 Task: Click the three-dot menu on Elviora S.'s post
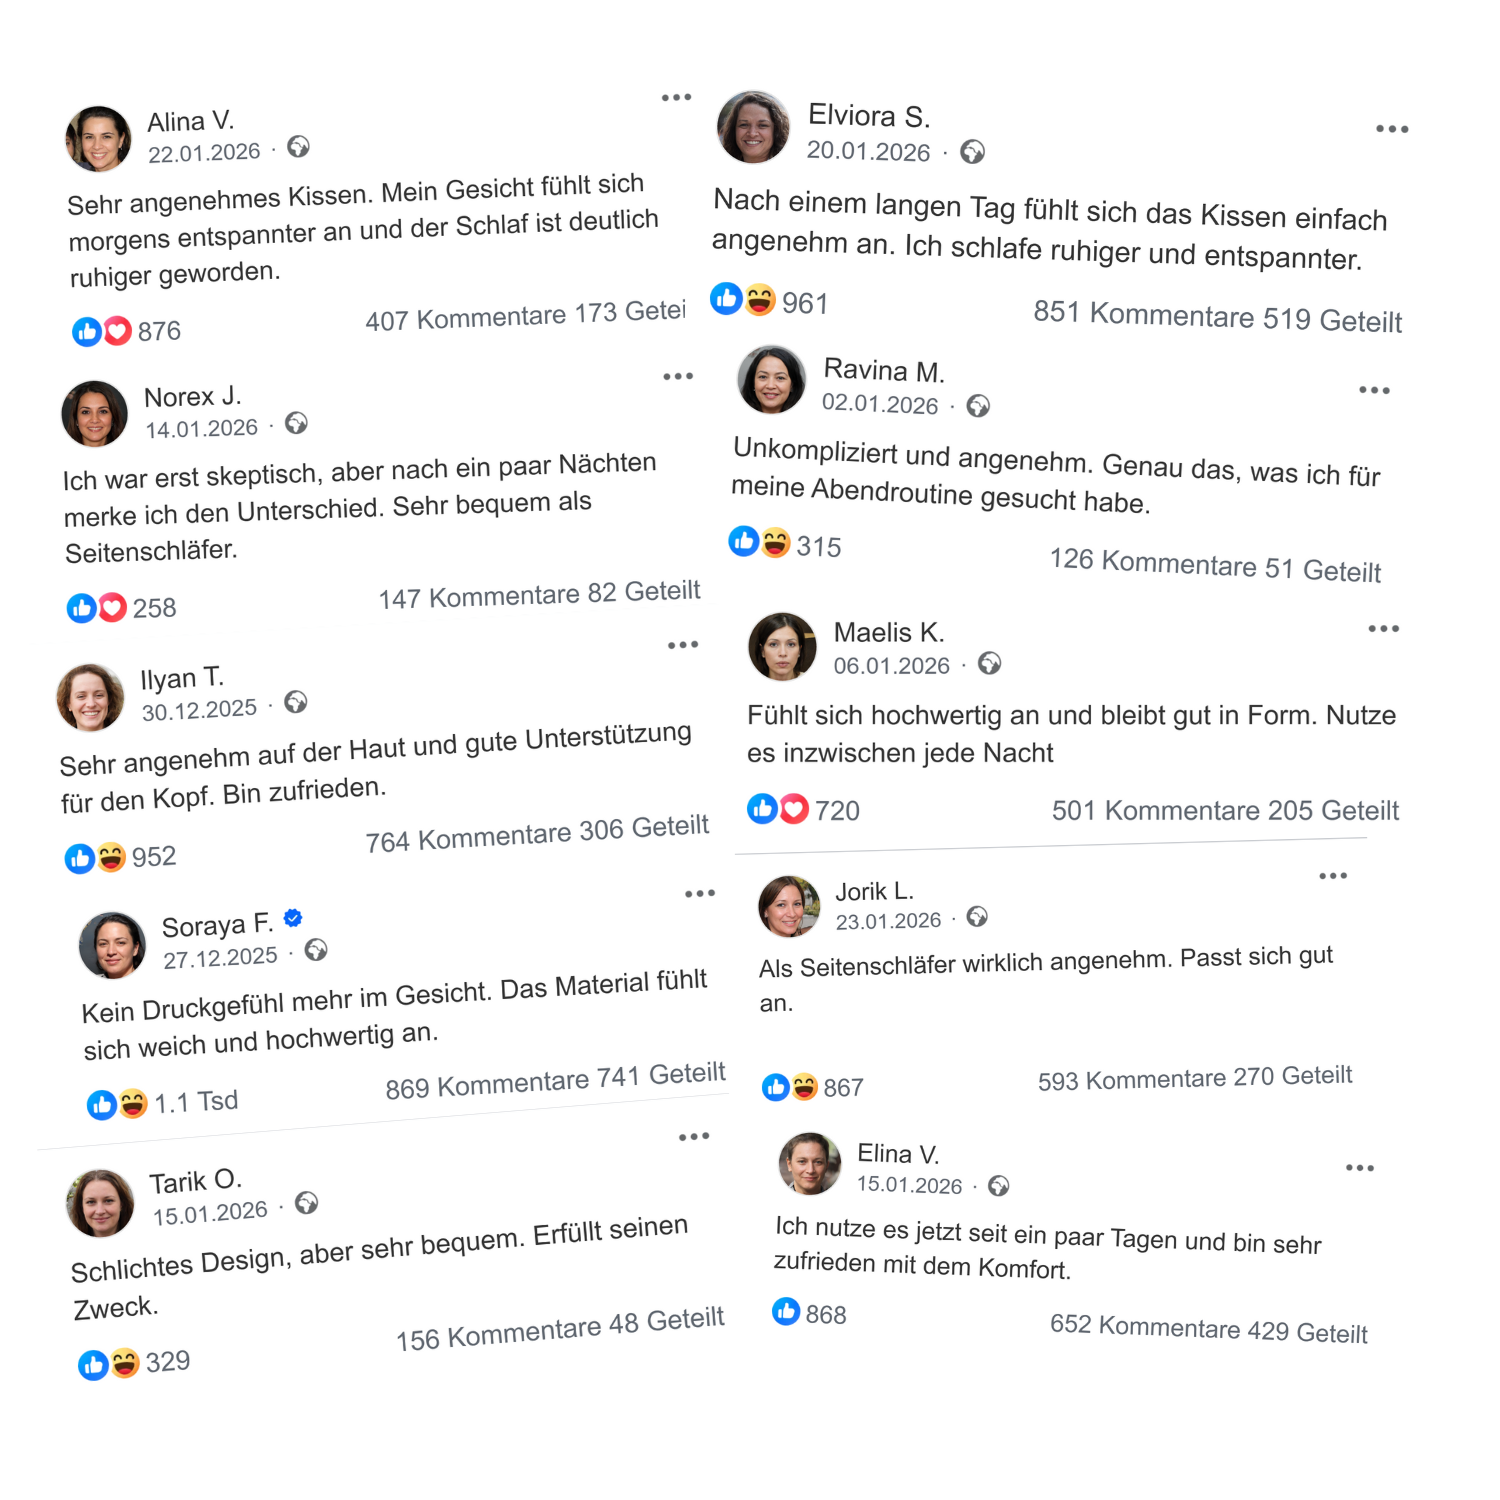click(1392, 129)
